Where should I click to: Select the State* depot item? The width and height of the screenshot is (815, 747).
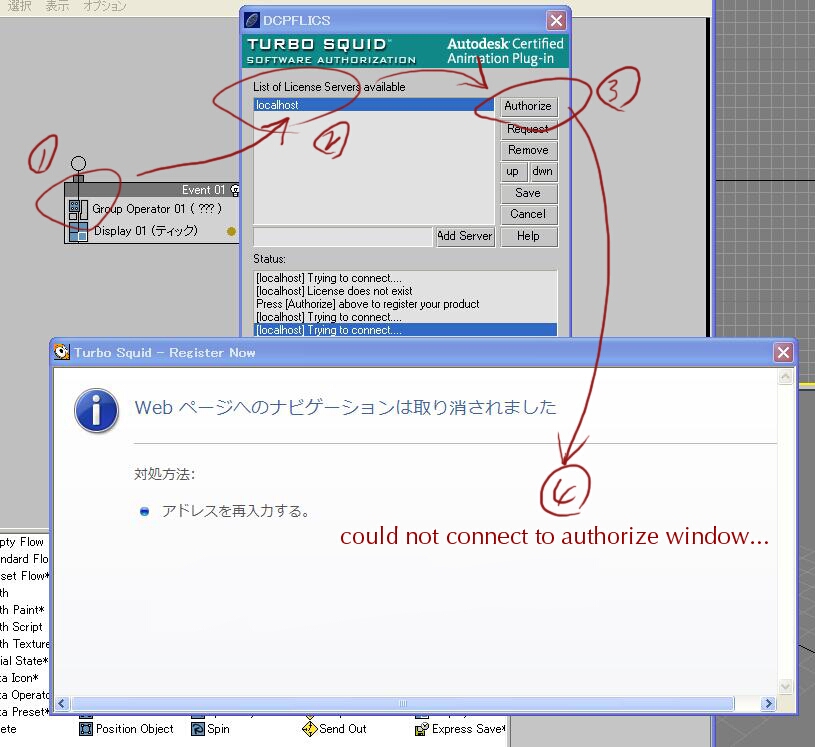click(x=24, y=661)
